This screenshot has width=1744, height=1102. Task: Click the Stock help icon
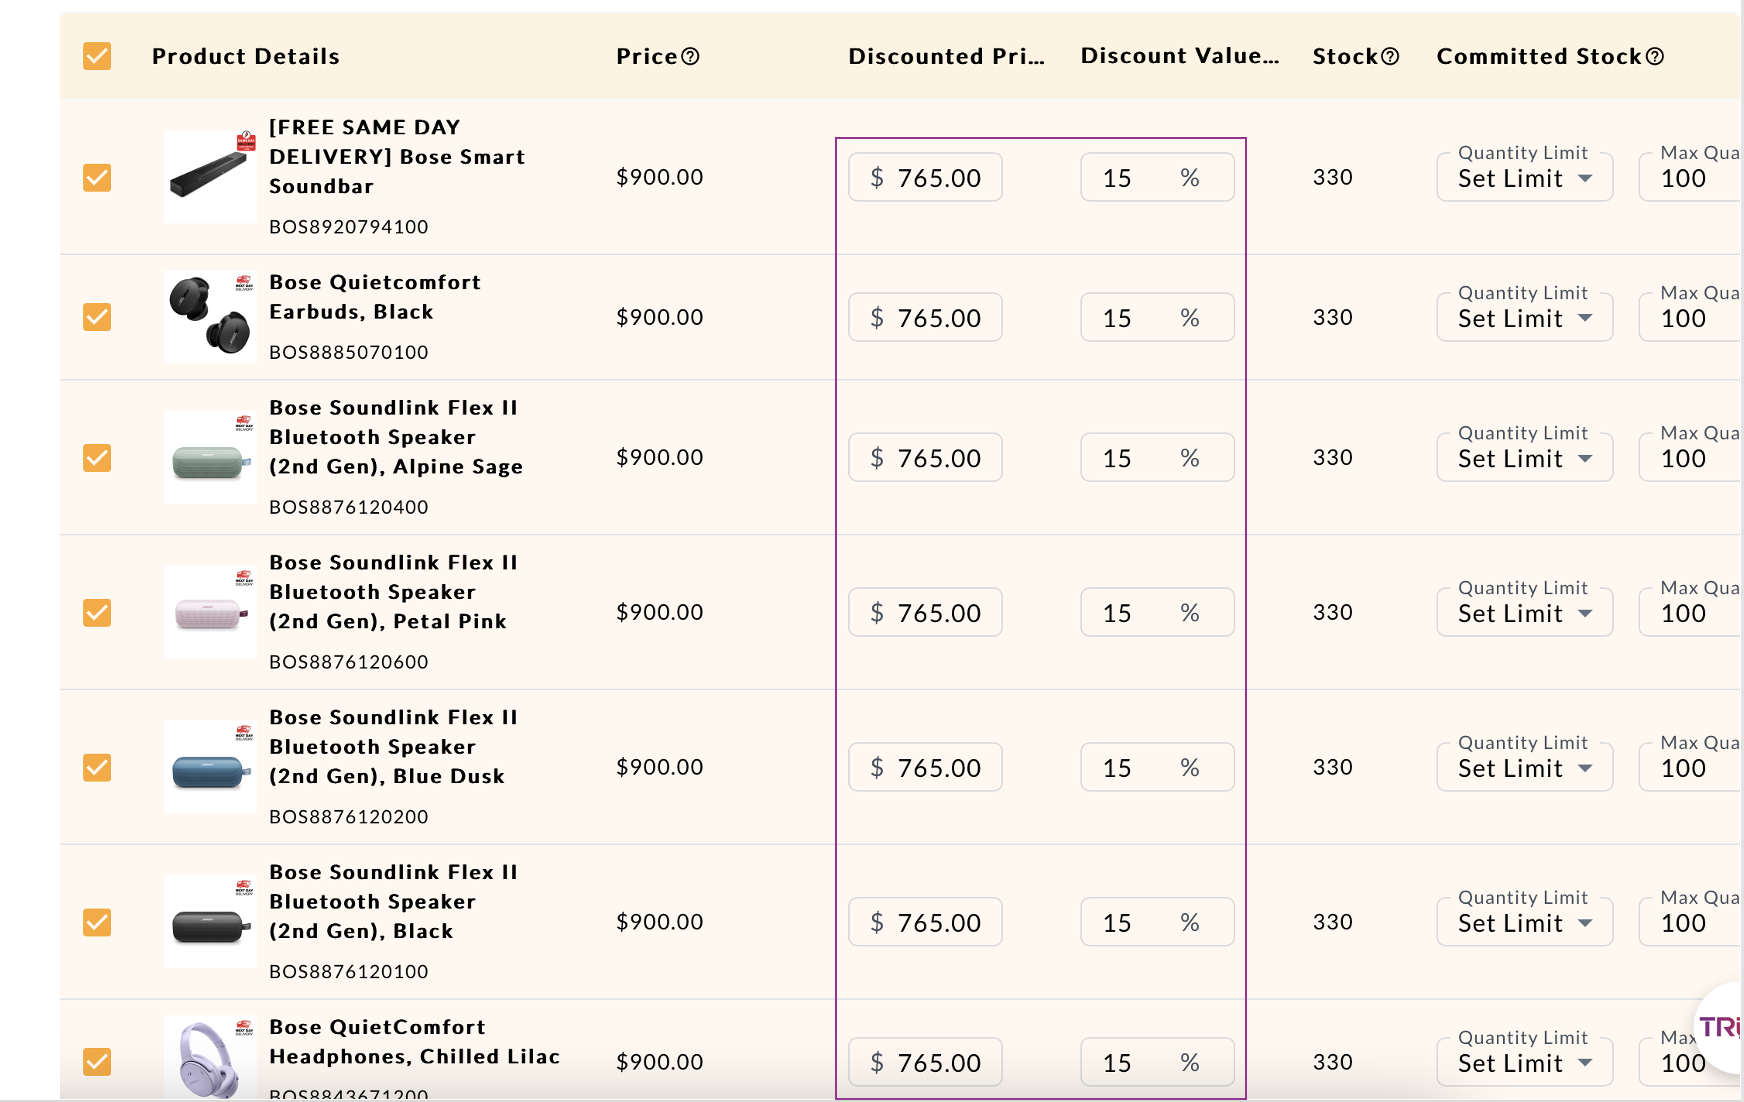tap(1390, 57)
